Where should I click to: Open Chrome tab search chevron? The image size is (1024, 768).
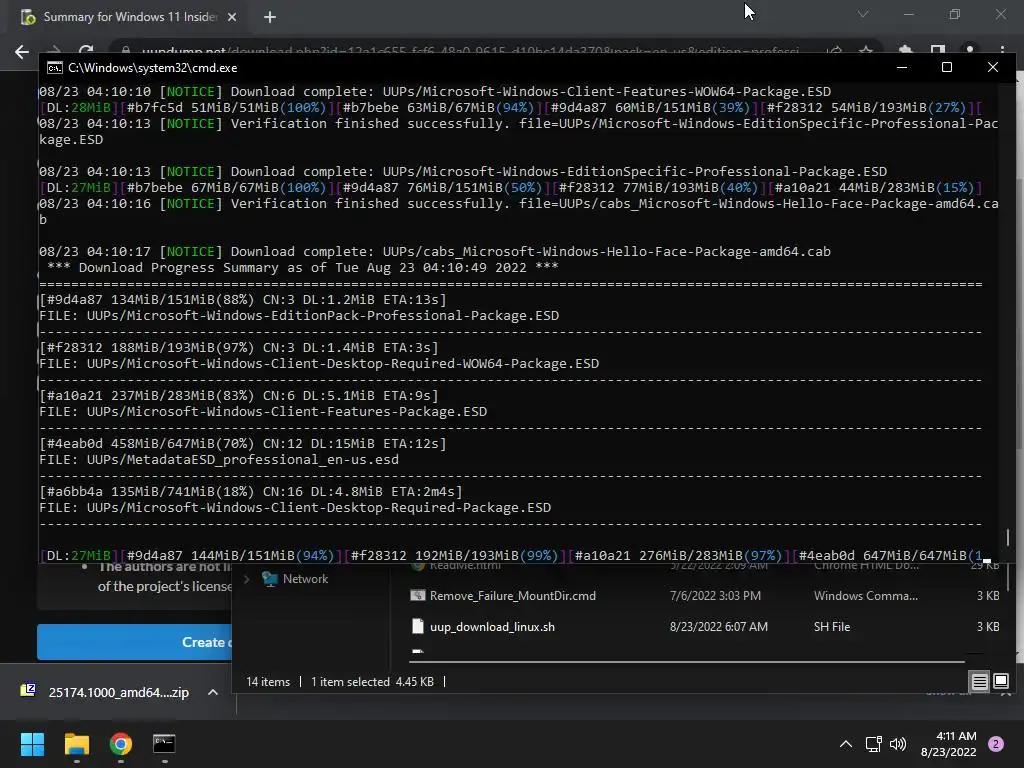[x=863, y=14]
